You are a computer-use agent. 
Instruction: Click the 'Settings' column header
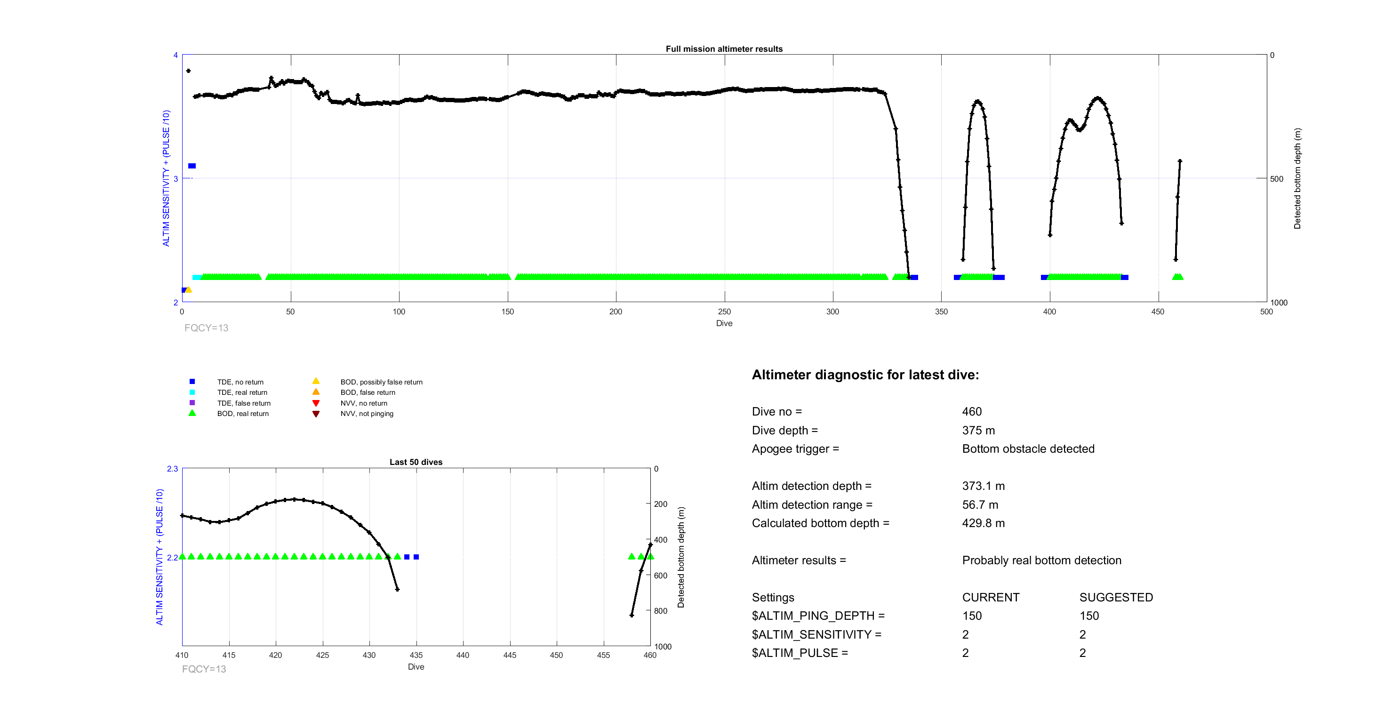pyautogui.click(x=773, y=598)
